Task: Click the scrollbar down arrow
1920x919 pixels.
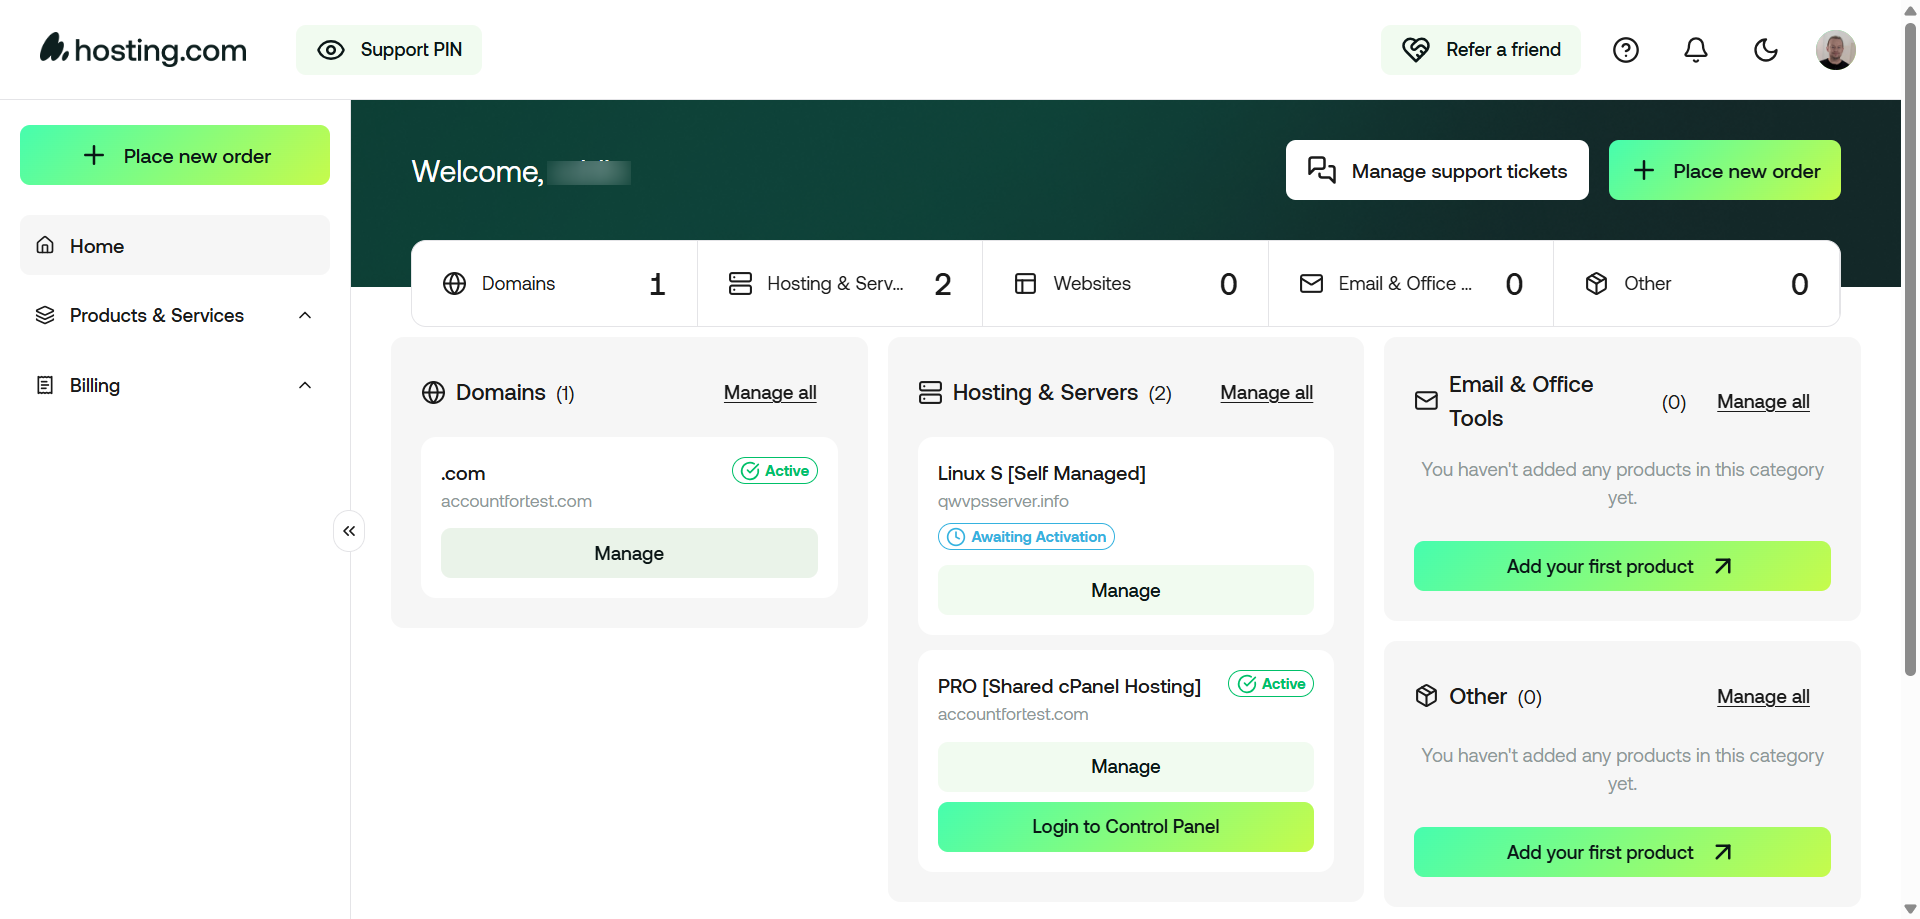Action: point(1910,909)
